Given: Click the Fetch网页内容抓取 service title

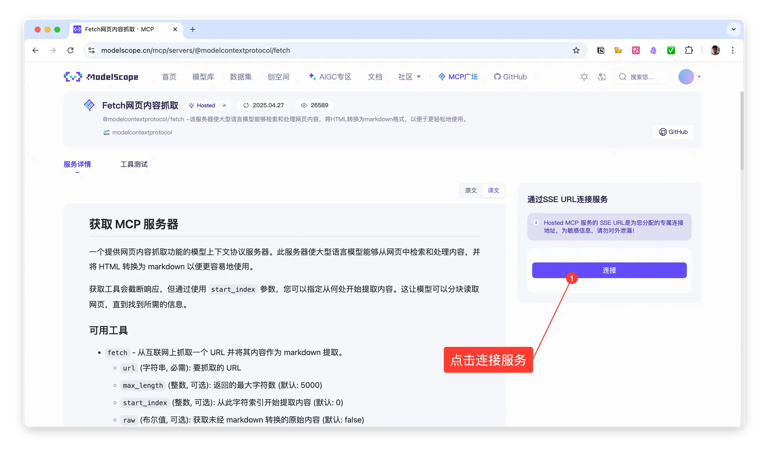Looking at the screenshot, I should click(x=140, y=105).
